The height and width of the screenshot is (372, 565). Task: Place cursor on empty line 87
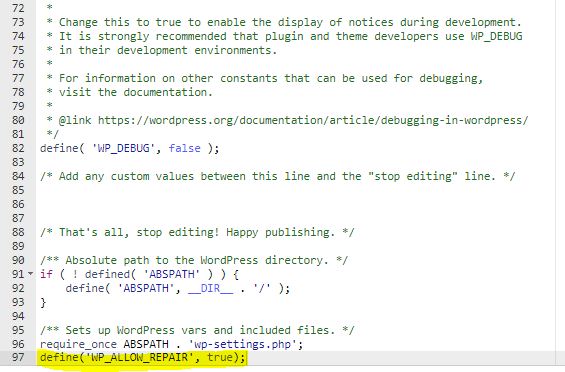click(x=295, y=218)
